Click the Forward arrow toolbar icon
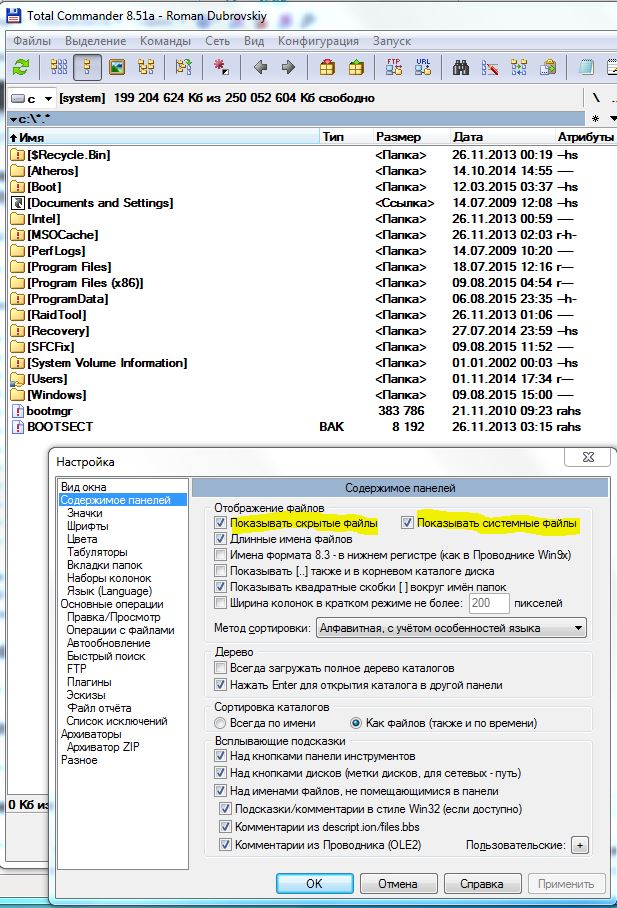This screenshot has height=908, width=617. click(288, 67)
